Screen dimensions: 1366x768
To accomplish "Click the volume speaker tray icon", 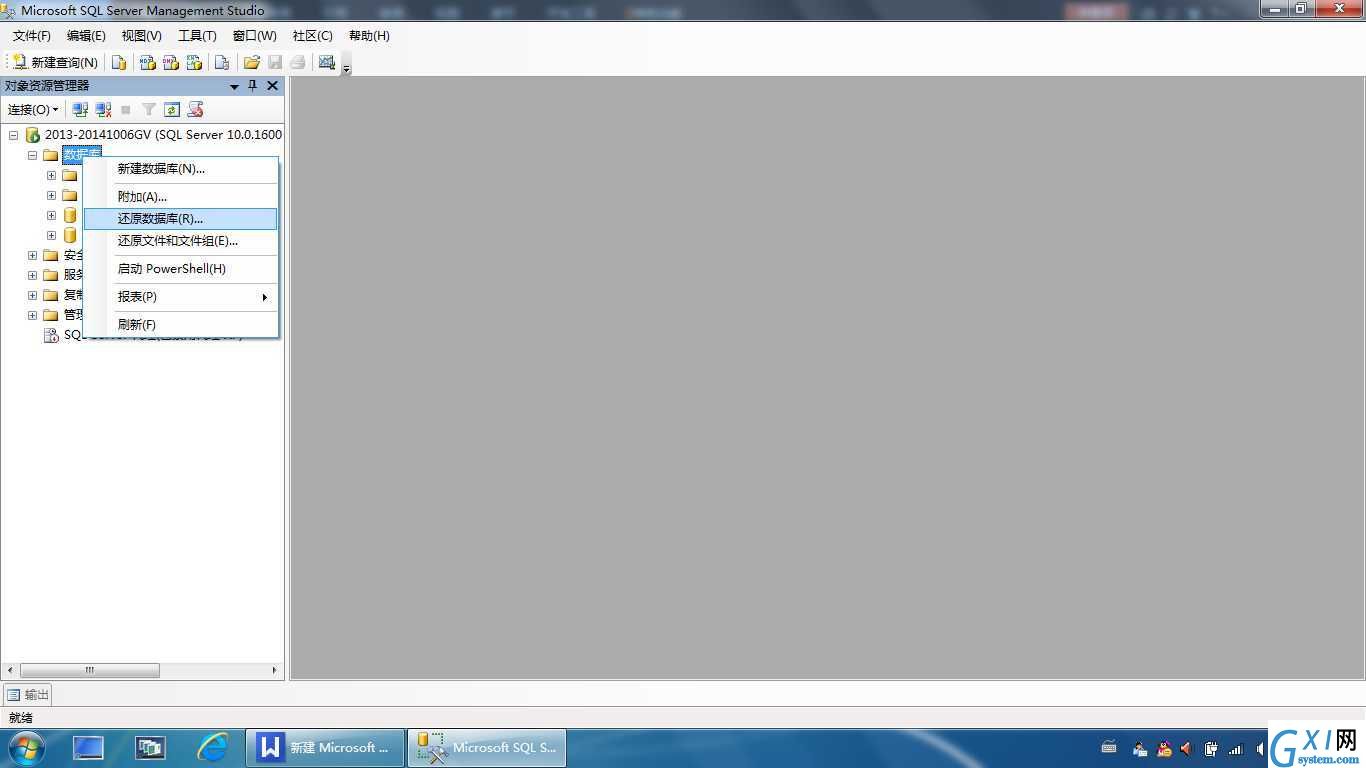I will 1187,749.
